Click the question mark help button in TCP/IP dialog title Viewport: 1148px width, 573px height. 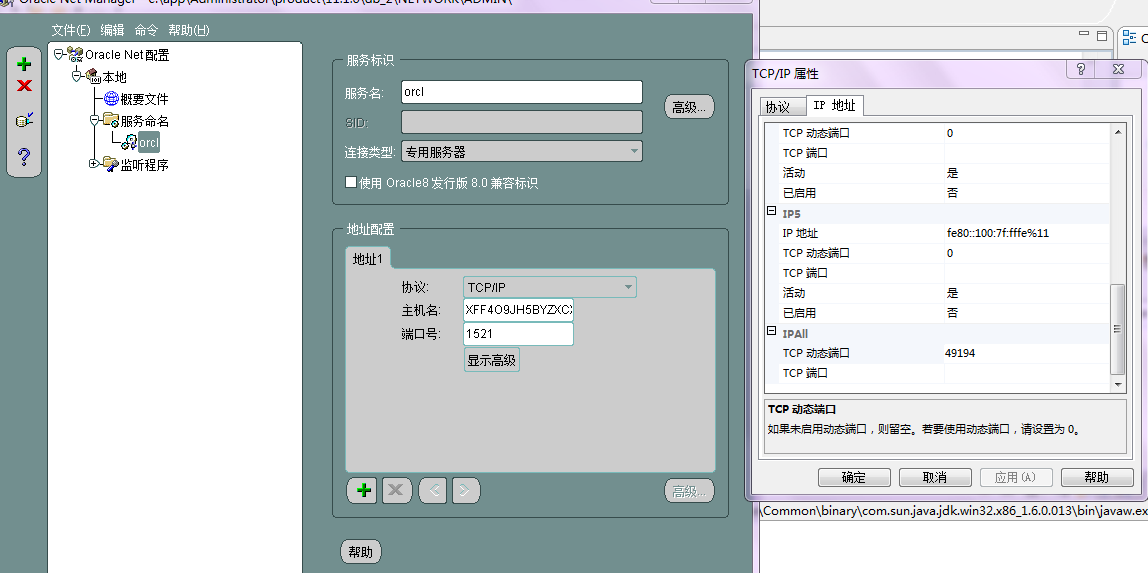[x=1081, y=69]
